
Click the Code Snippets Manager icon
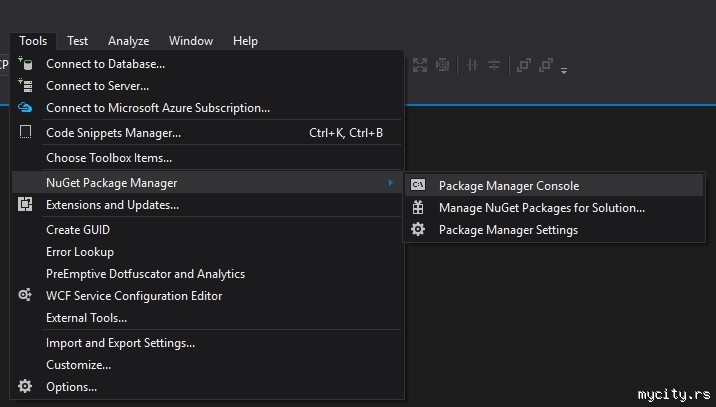(x=26, y=132)
